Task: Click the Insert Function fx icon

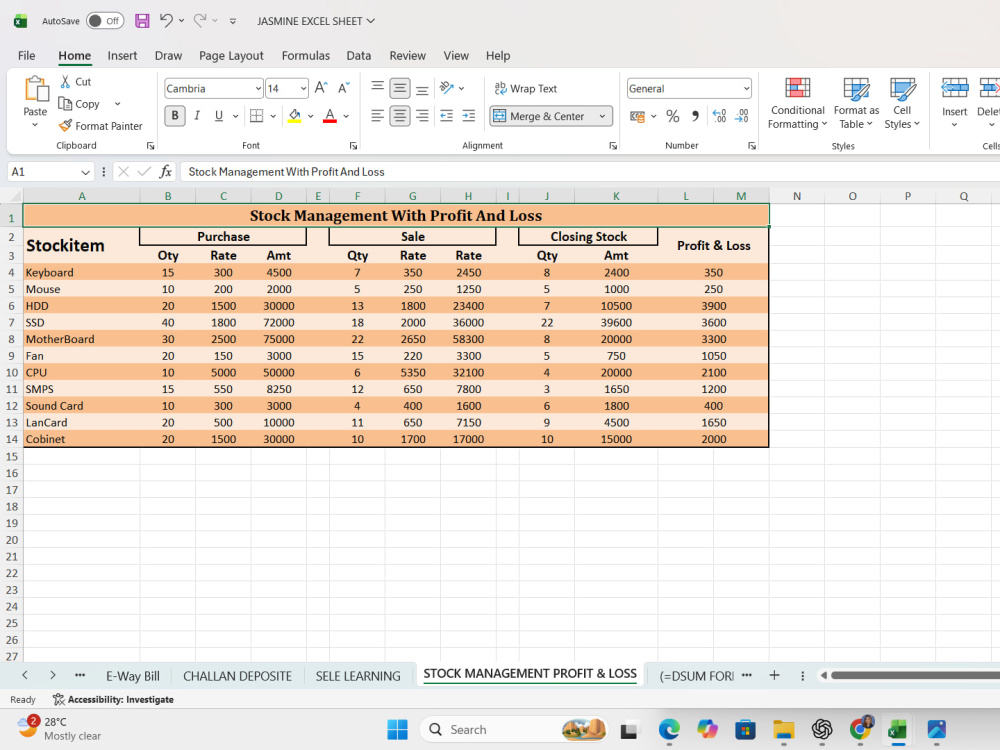Action: 166,172
